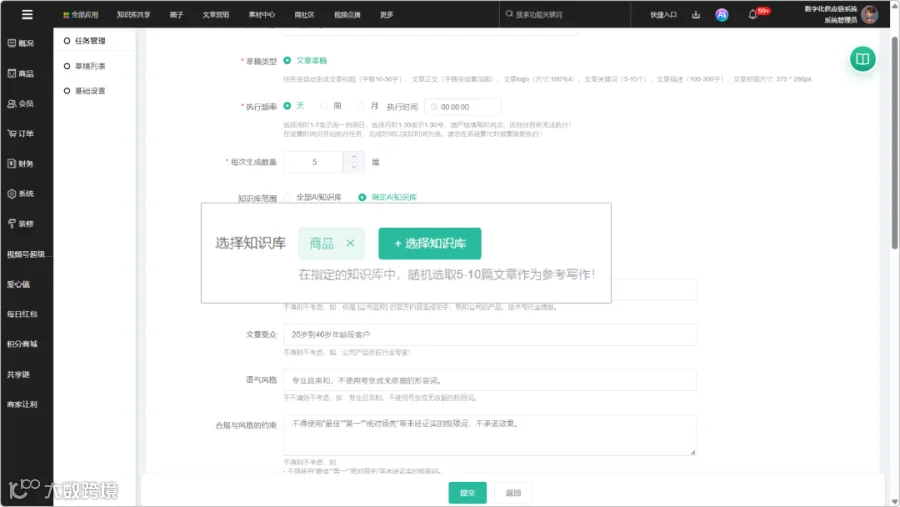The width and height of the screenshot is (900, 507).
Task: Open 知识库共享 top menu item
Action: [133, 15]
